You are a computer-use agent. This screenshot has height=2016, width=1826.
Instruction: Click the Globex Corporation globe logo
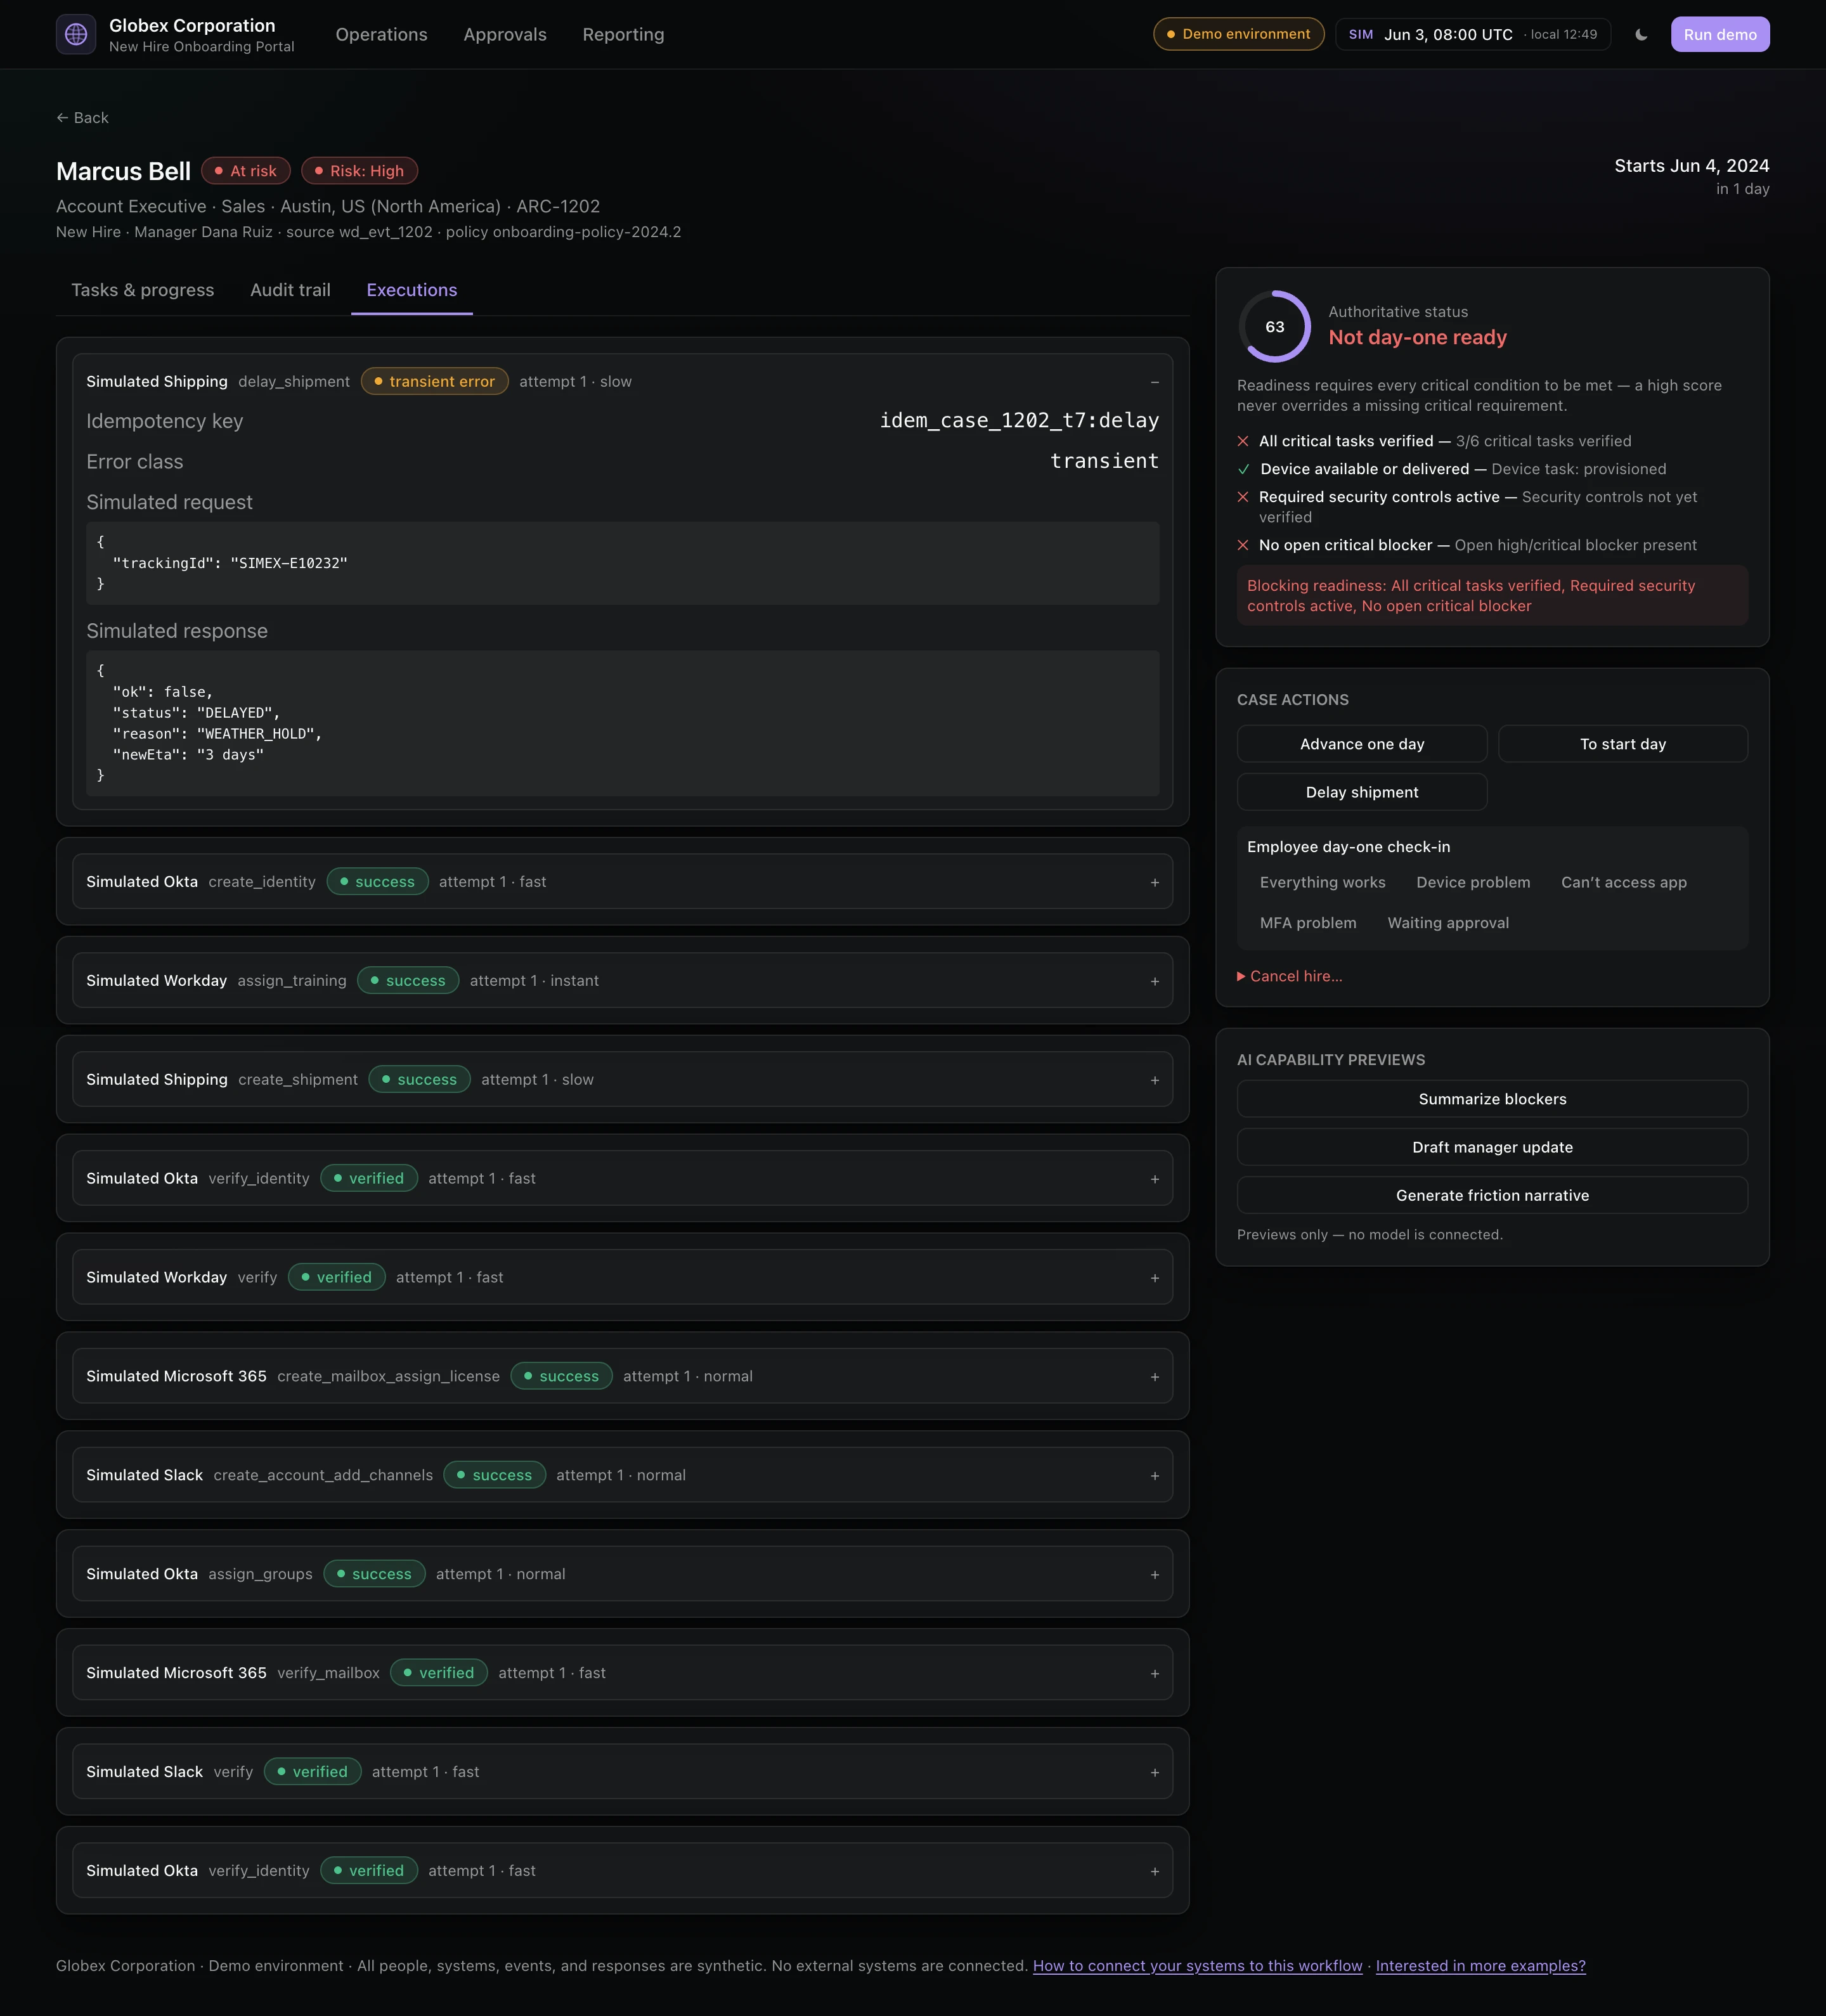(76, 34)
